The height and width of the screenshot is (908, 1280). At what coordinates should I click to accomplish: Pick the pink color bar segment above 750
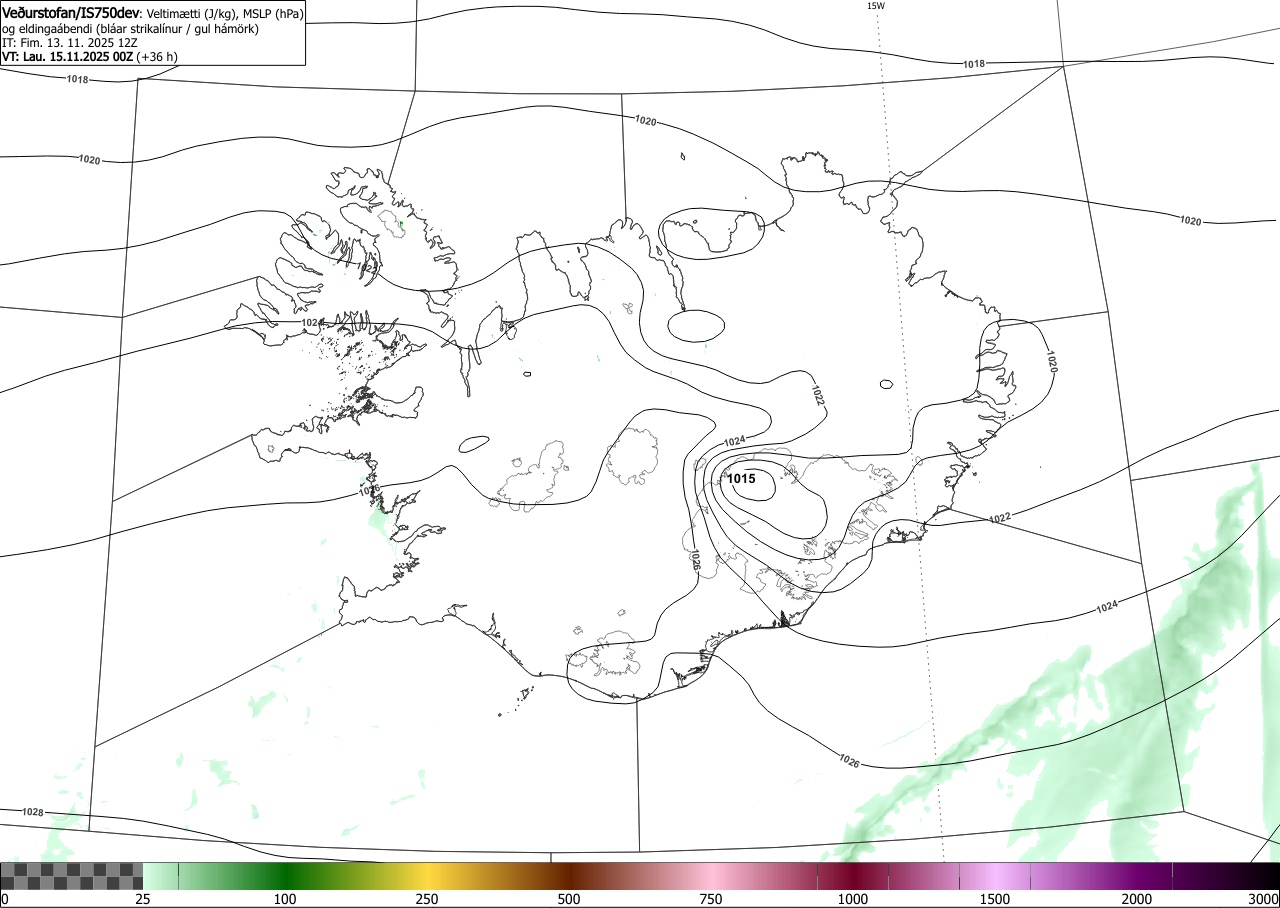click(x=711, y=876)
